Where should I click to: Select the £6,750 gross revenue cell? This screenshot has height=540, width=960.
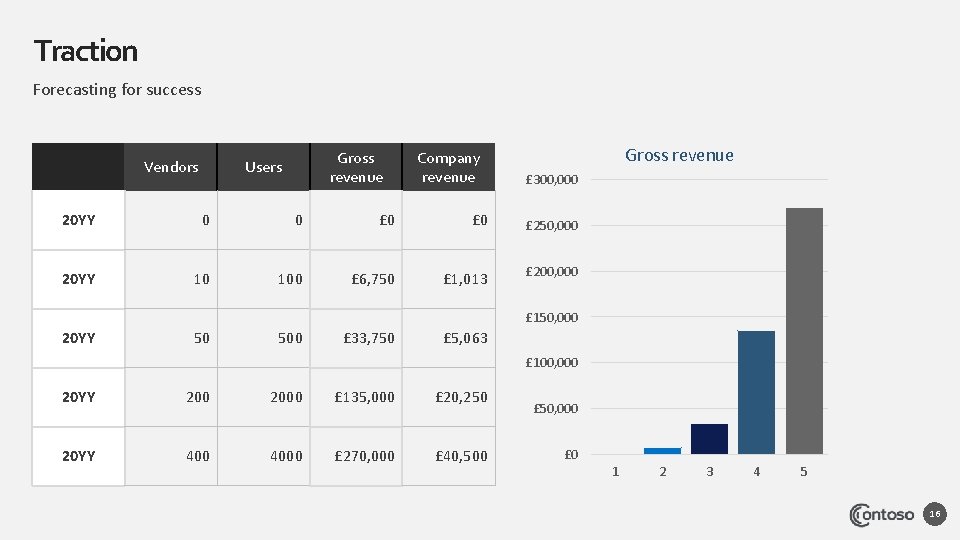369,279
